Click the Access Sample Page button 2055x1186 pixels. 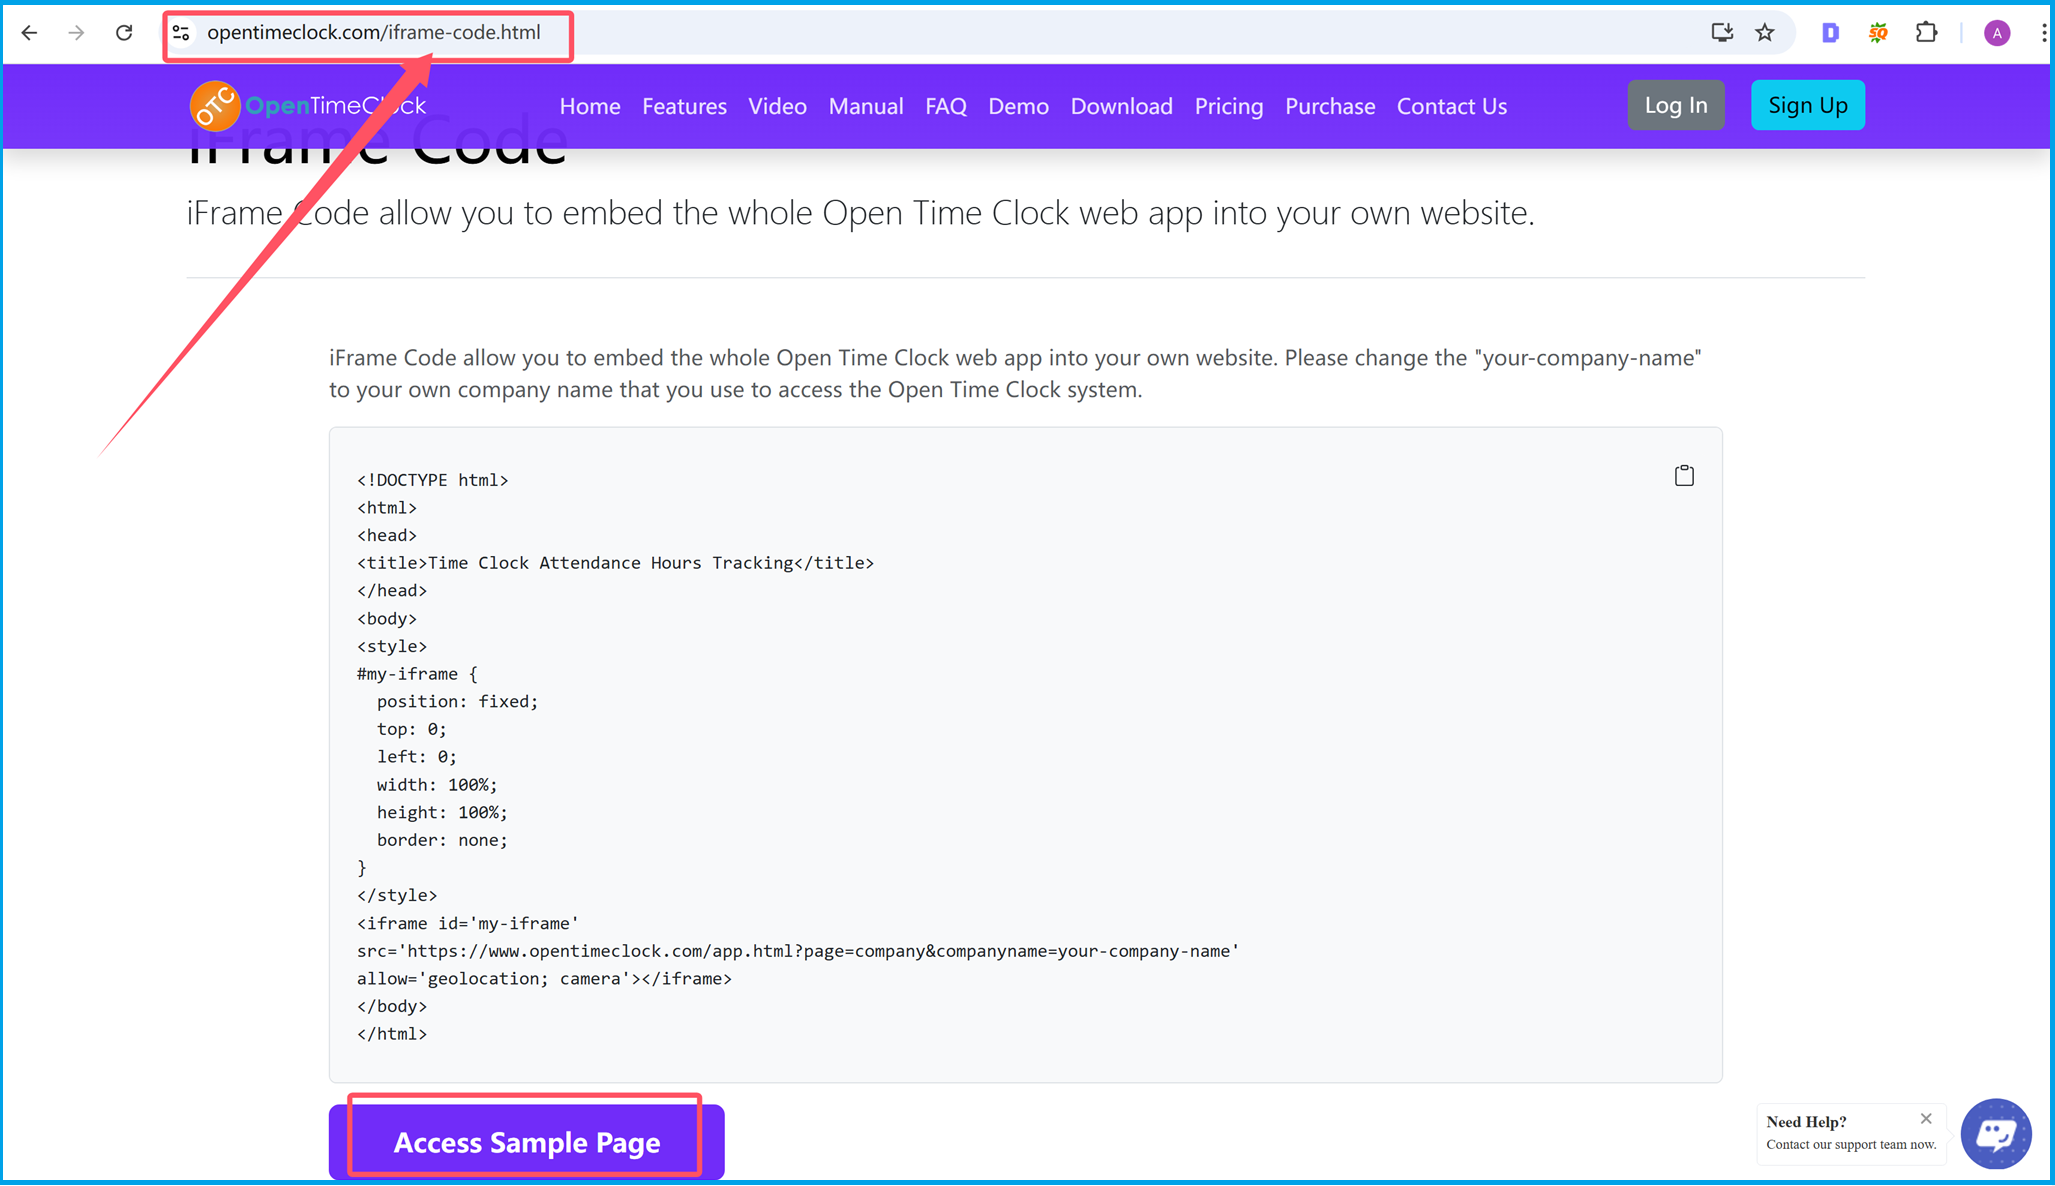click(526, 1142)
